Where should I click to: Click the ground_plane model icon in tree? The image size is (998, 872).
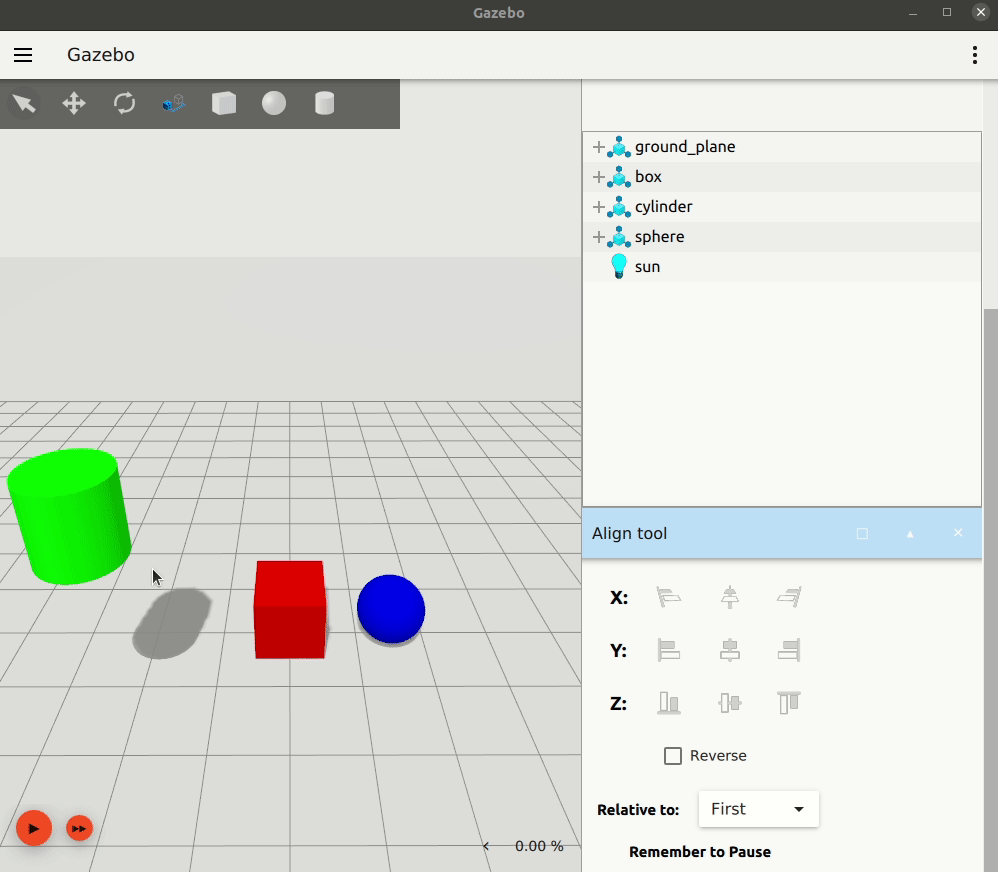tap(619, 147)
